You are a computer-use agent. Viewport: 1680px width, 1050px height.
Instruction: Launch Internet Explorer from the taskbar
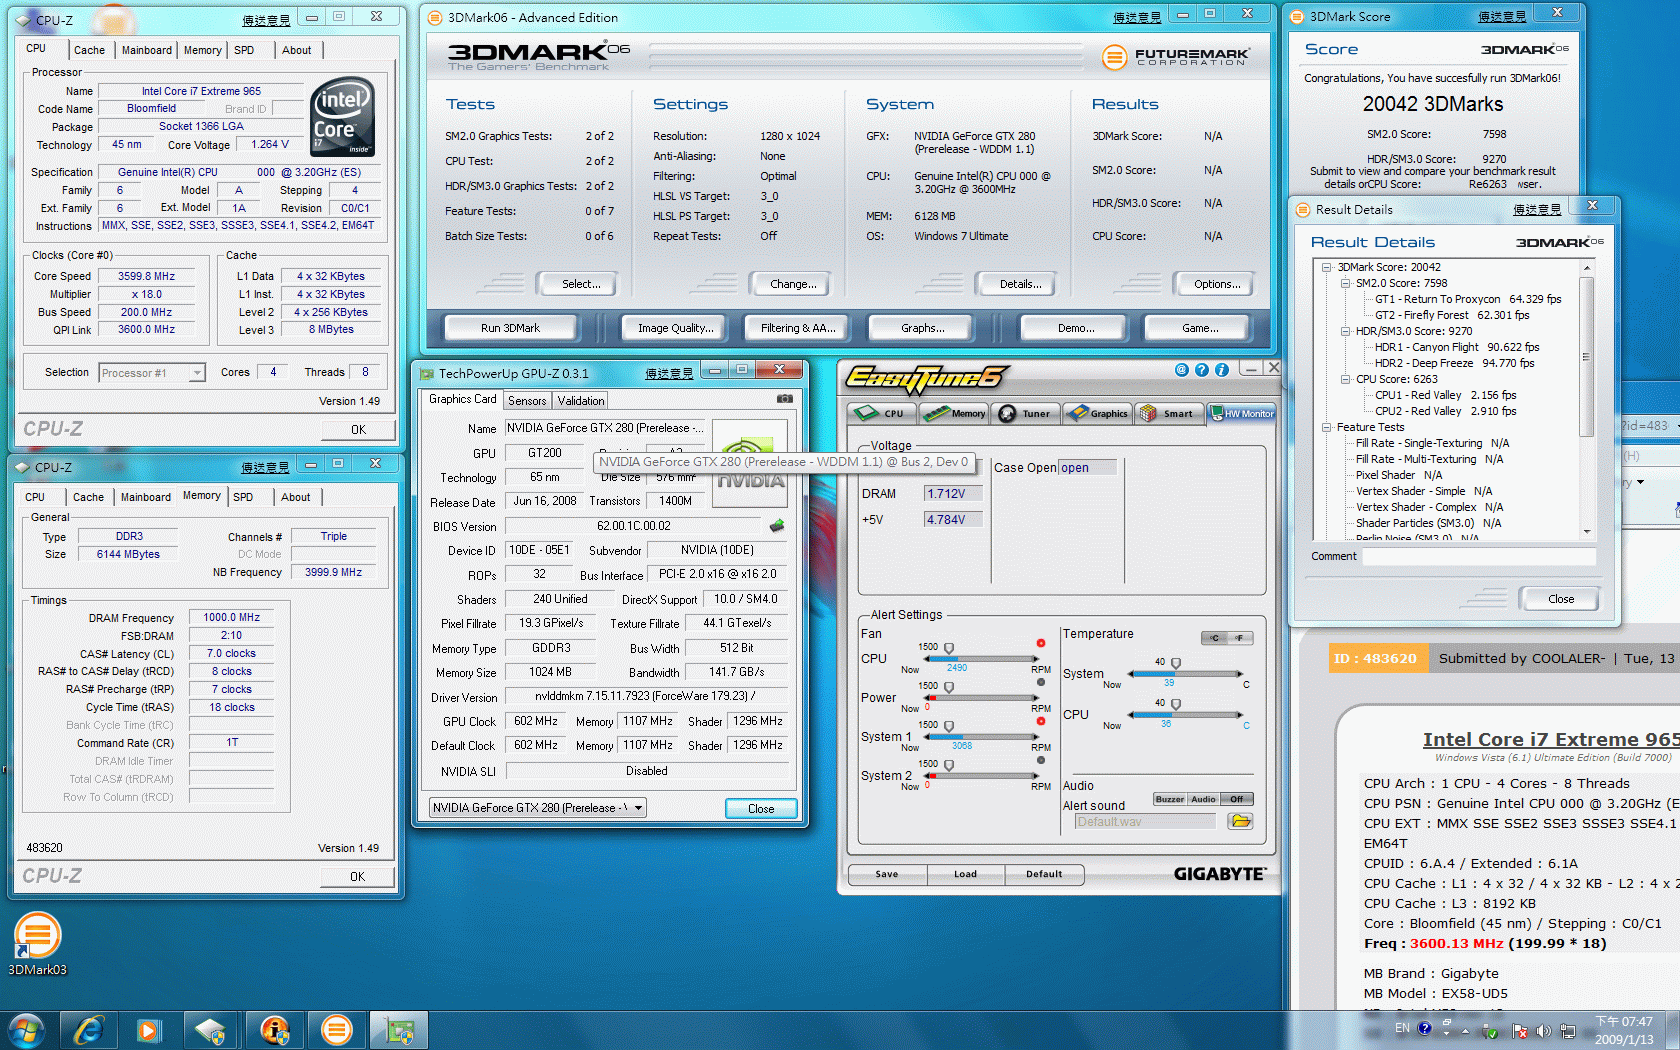89,1030
